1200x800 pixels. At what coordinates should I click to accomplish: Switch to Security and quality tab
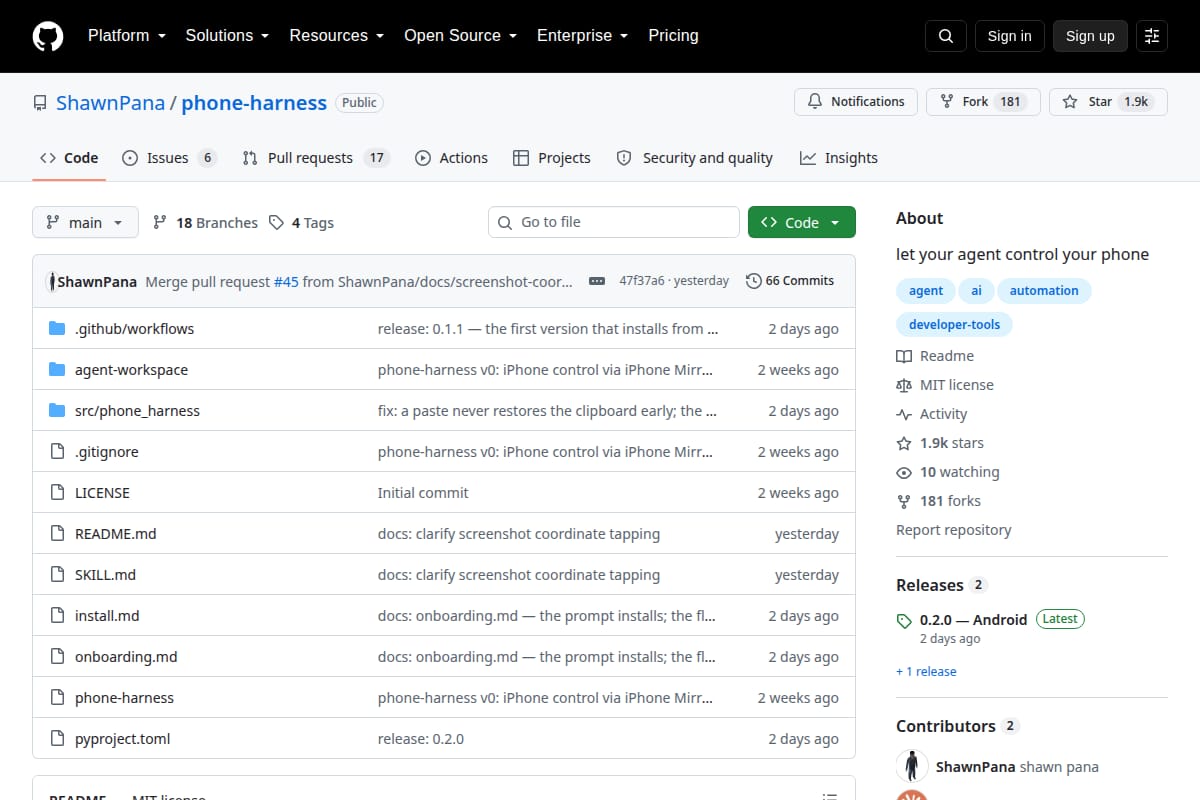[695, 158]
